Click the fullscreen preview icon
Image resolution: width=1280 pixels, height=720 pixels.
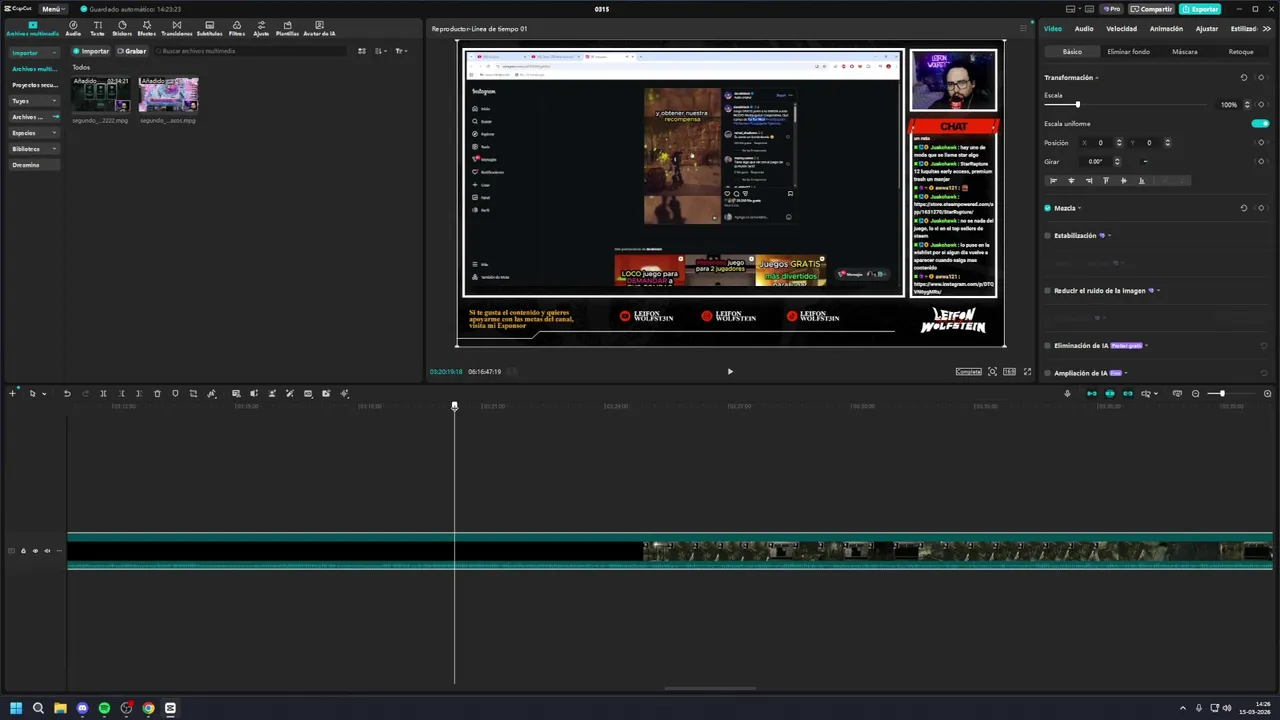pyautogui.click(x=1027, y=371)
